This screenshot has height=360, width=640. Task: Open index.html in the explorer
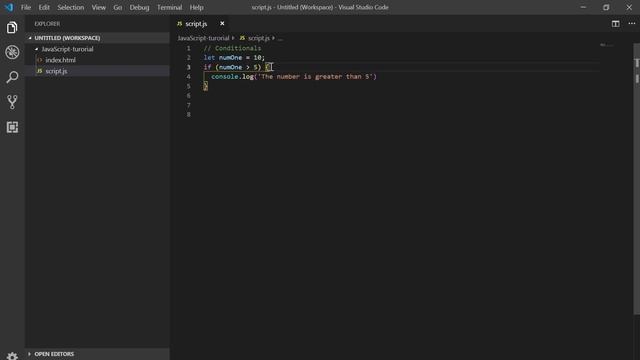pos(98,60)
